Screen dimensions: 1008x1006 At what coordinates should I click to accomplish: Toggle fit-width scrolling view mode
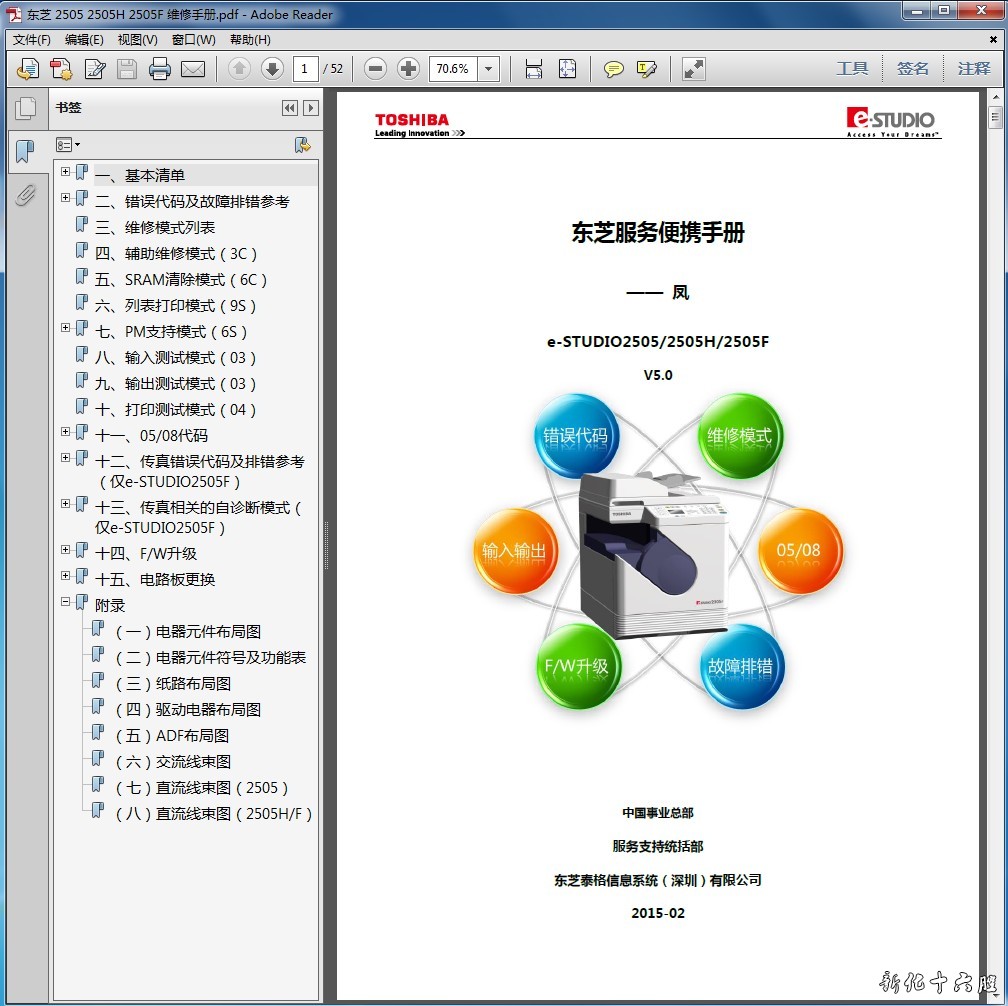click(534, 69)
